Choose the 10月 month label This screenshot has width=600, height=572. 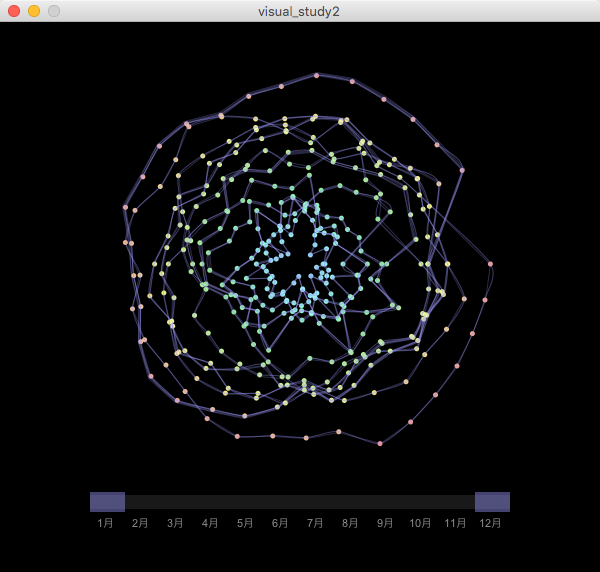coord(420,523)
